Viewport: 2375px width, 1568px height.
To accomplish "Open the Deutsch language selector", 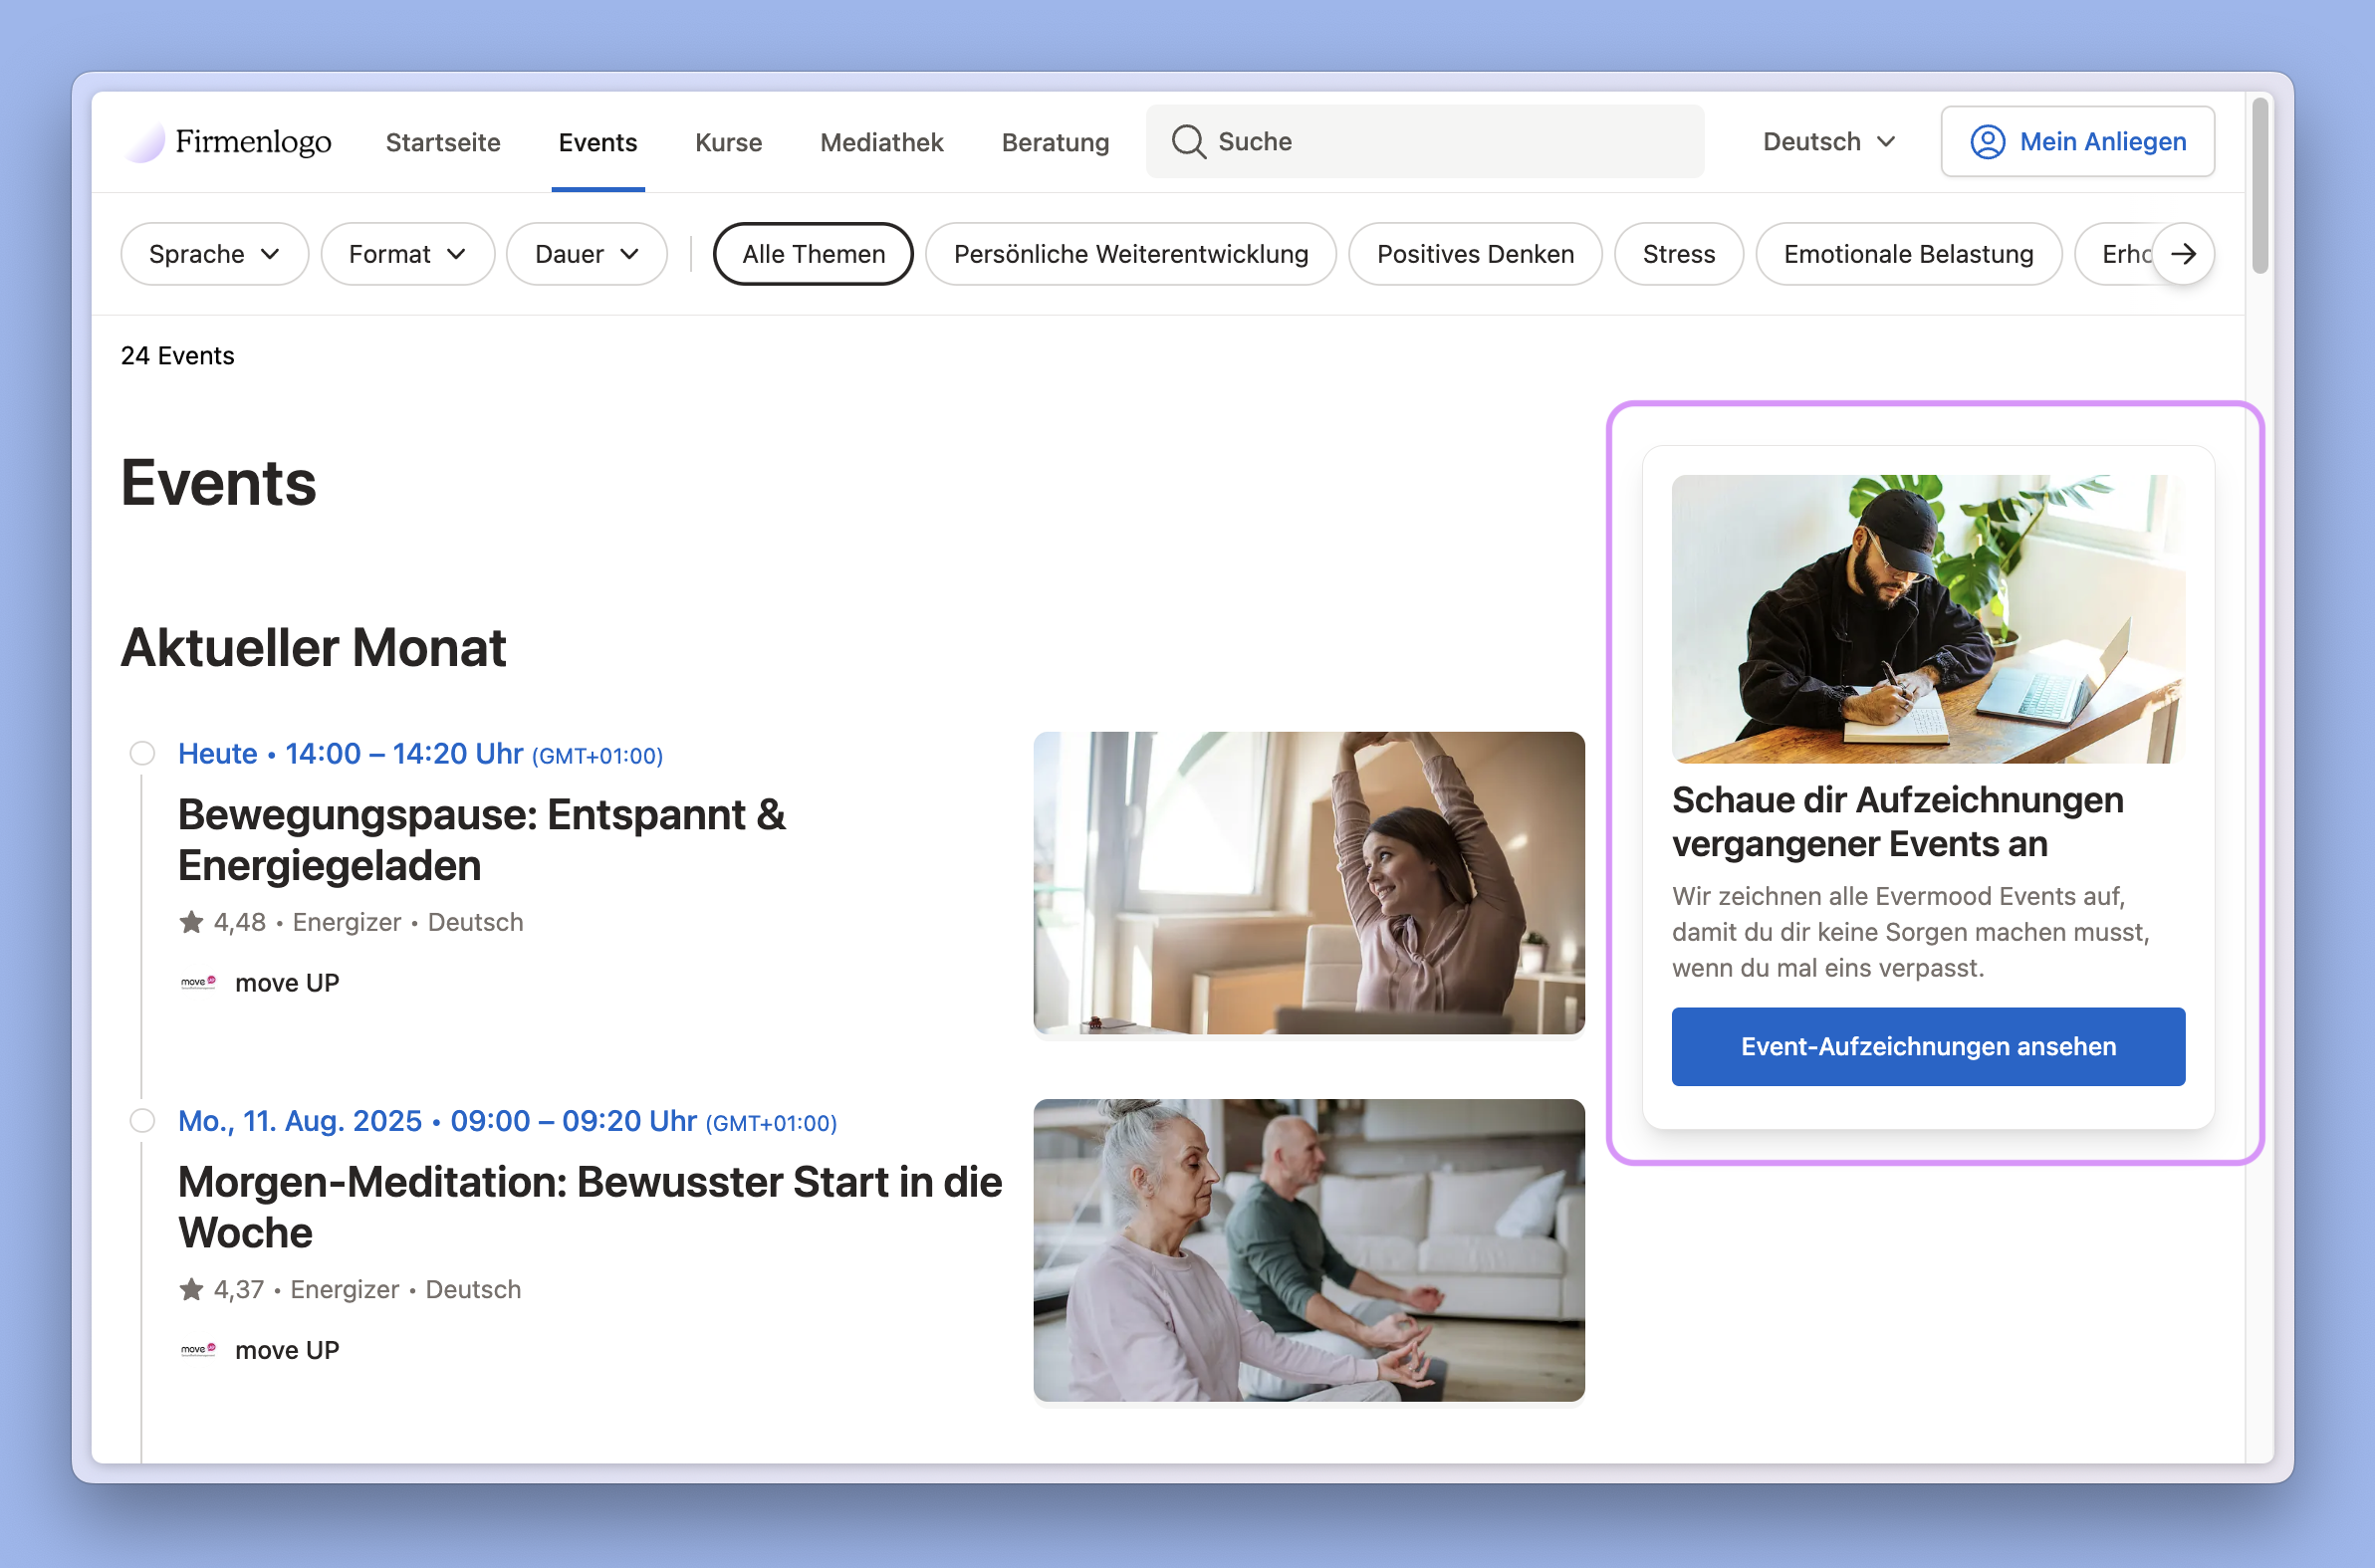I will click(x=1827, y=142).
